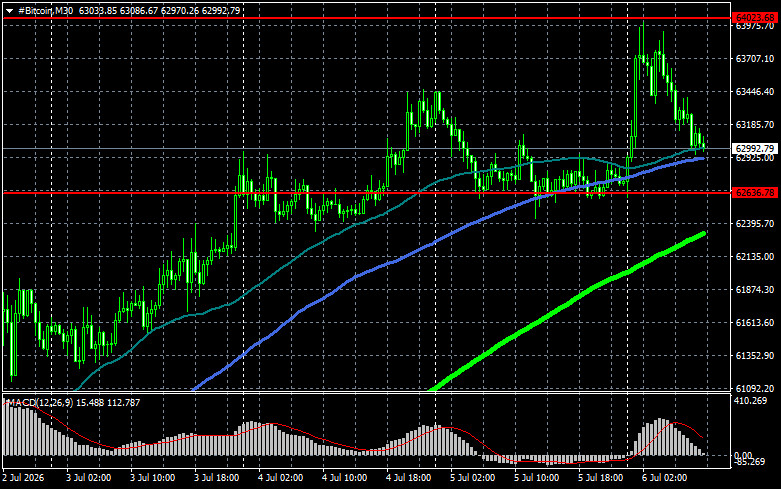
Task: Click the 63446.40 price scale value
Action: point(755,92)
